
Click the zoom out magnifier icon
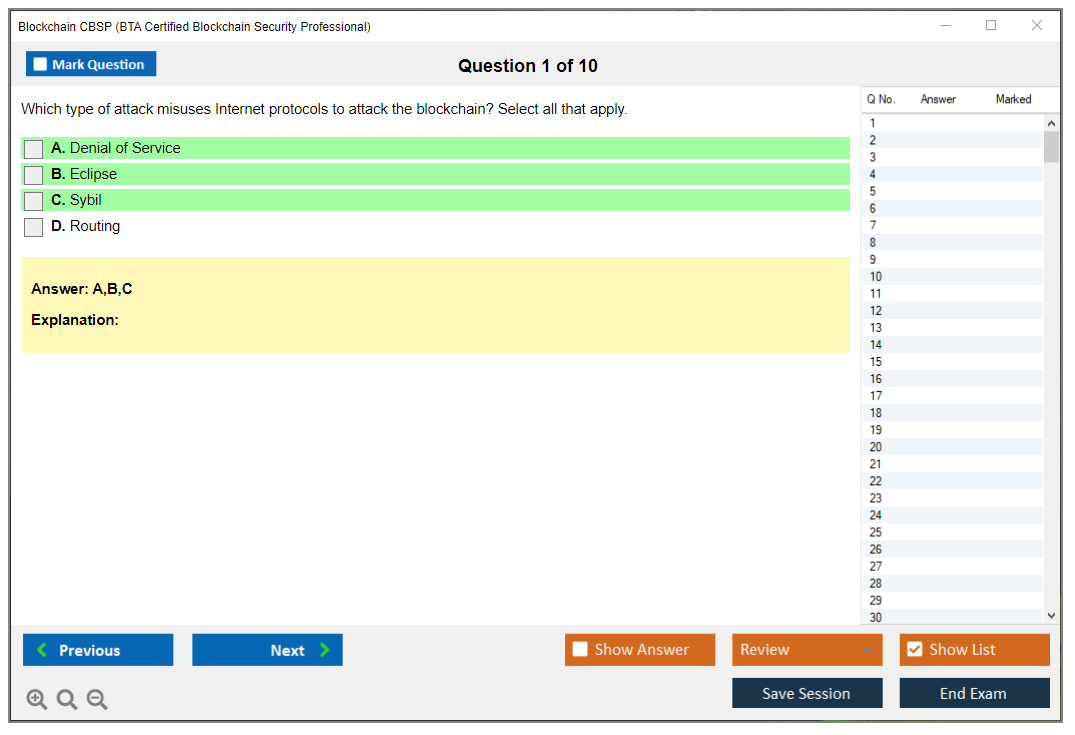click(x=97, y=700)
